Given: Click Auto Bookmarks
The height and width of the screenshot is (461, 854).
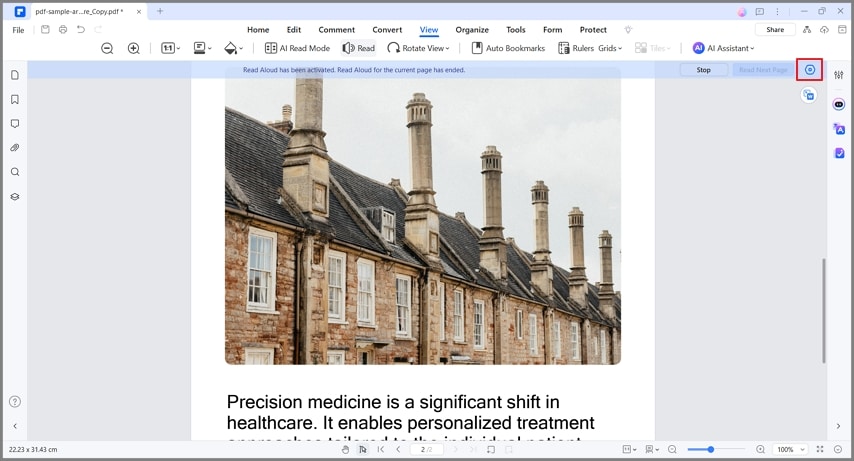Looking at the screenshot, I should pyautogui.click(x=508, y=48).
